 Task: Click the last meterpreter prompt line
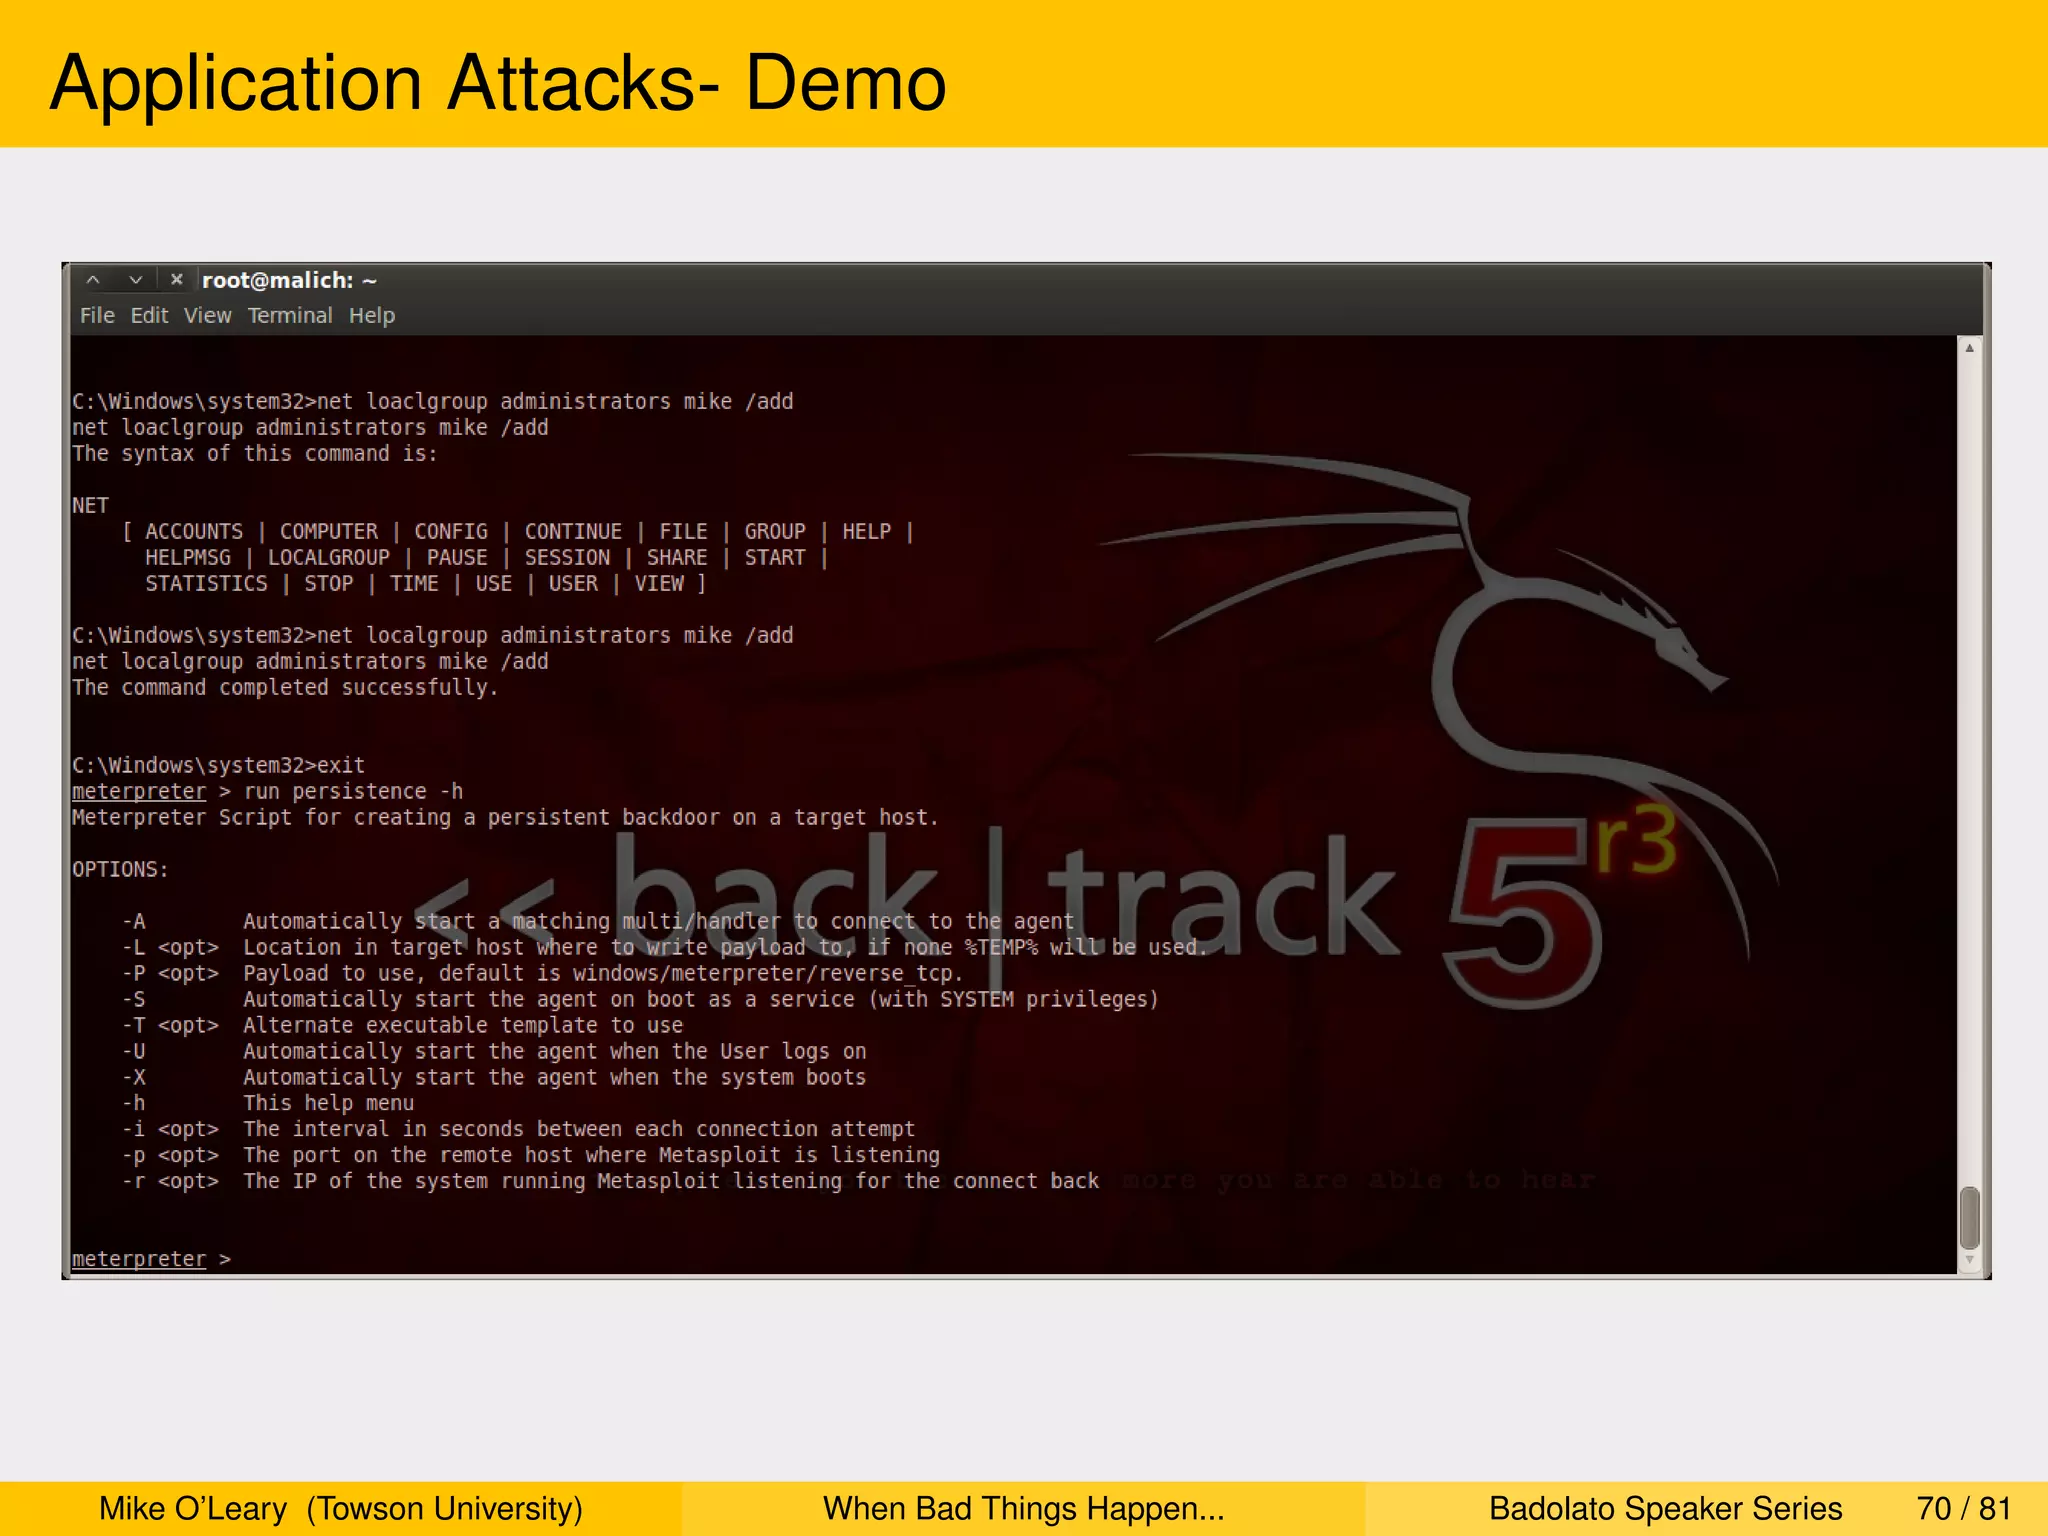pyautogui.click(x=151, y=1259)
